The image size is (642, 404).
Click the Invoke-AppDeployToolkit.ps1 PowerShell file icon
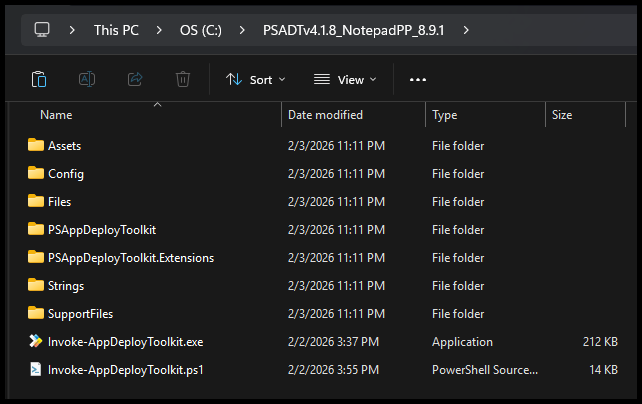pos(36,369)
